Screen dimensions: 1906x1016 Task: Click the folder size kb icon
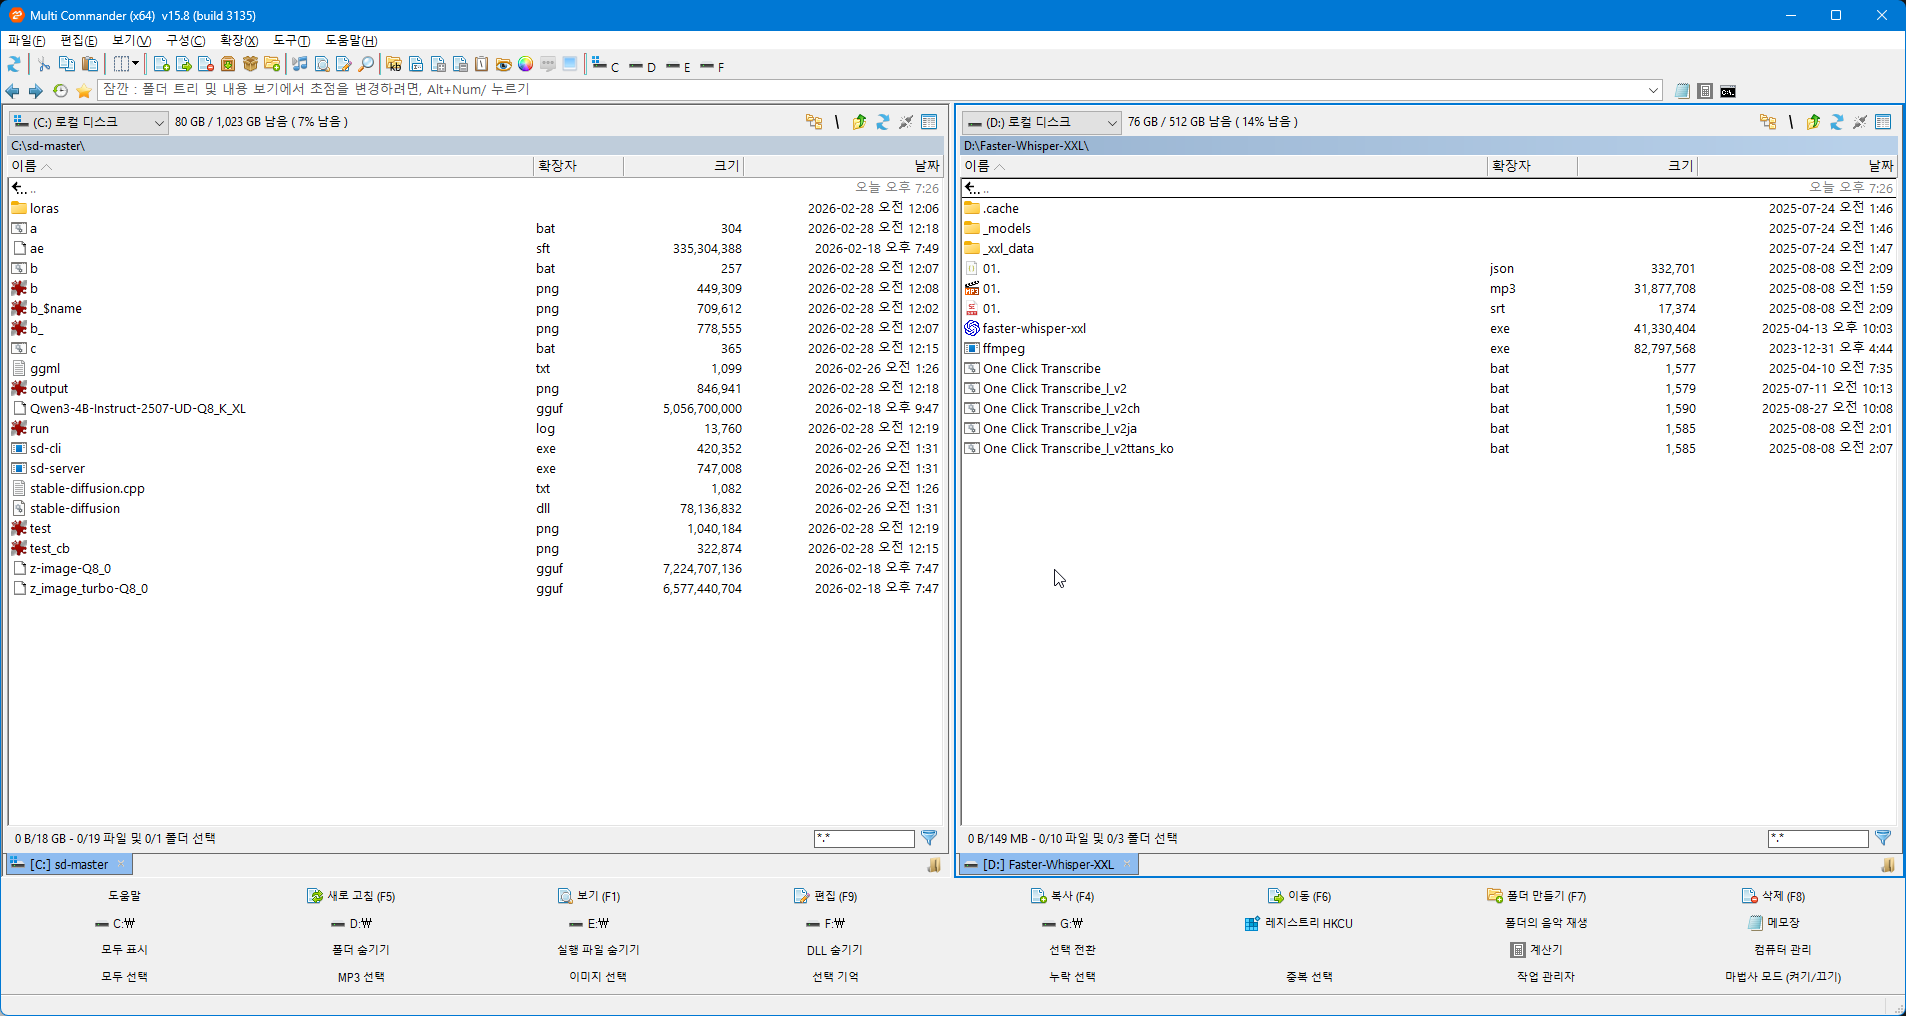[x=394, y=64]
